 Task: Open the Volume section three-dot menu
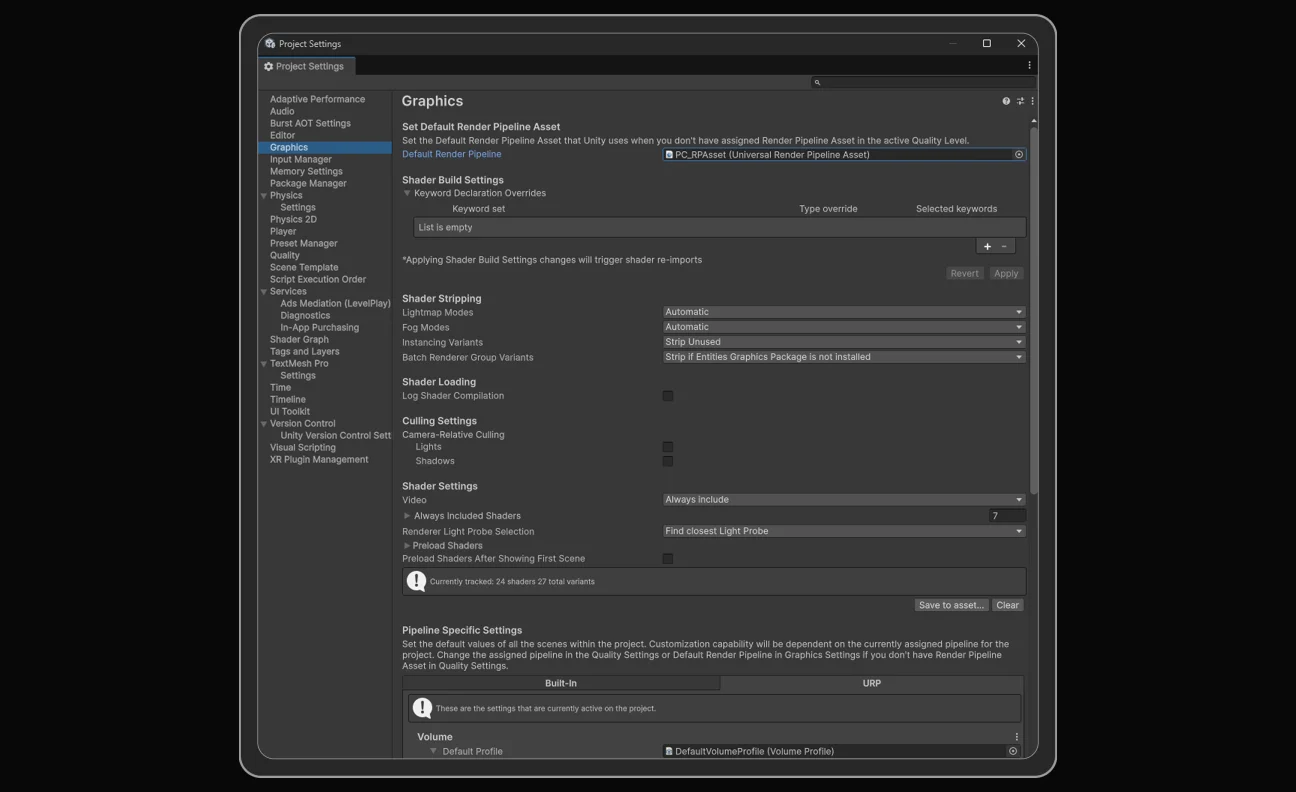tap(1017, 737)
